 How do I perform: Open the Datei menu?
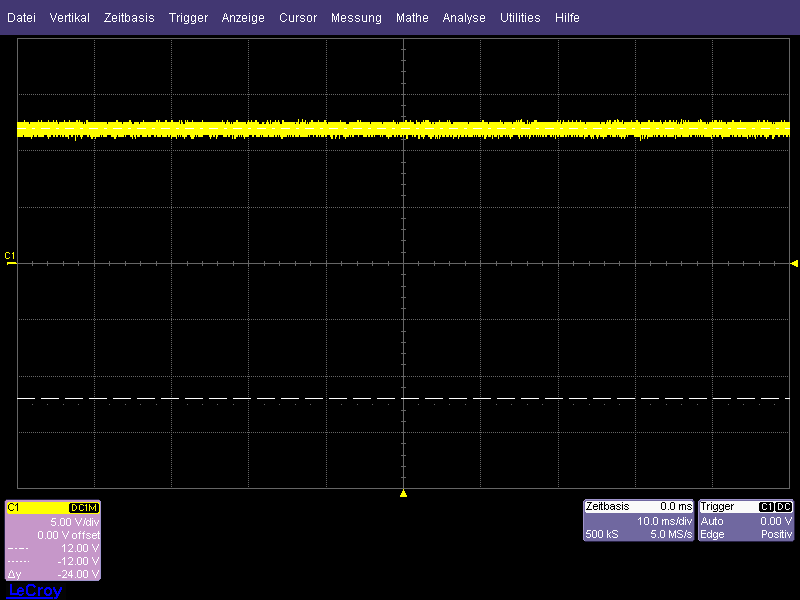(x=21, y=18)
